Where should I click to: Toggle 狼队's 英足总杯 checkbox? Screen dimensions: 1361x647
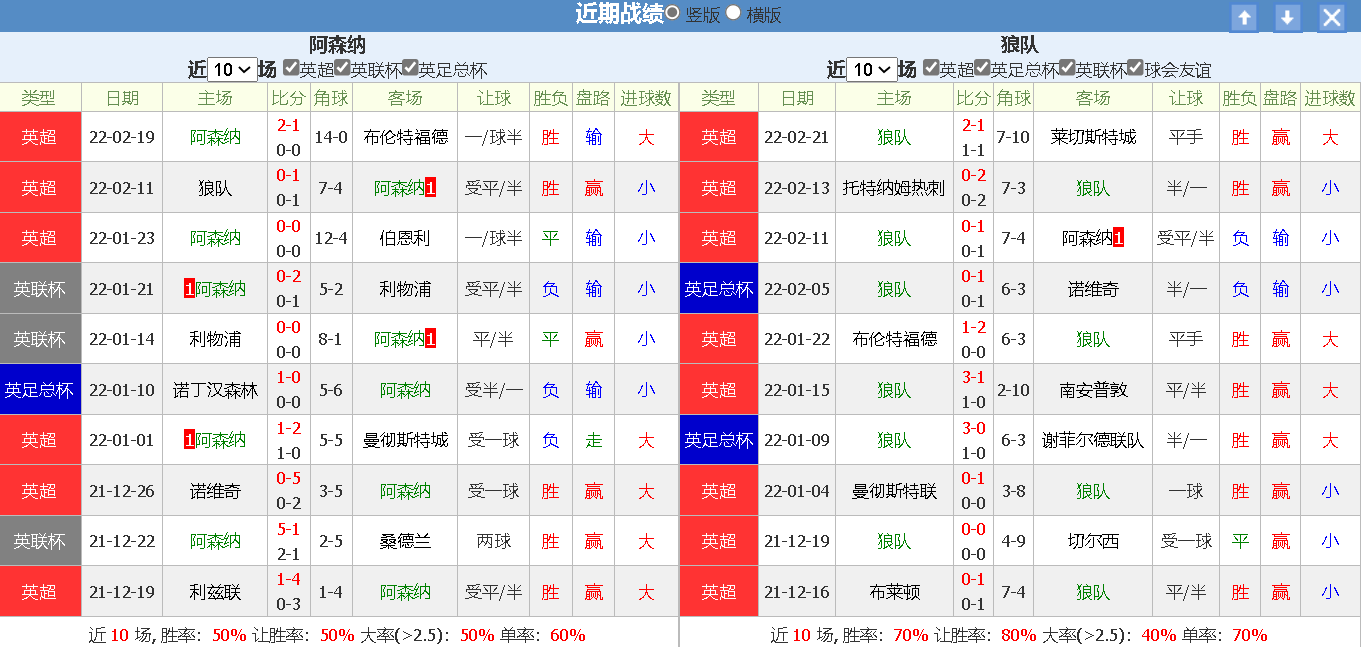982,68
